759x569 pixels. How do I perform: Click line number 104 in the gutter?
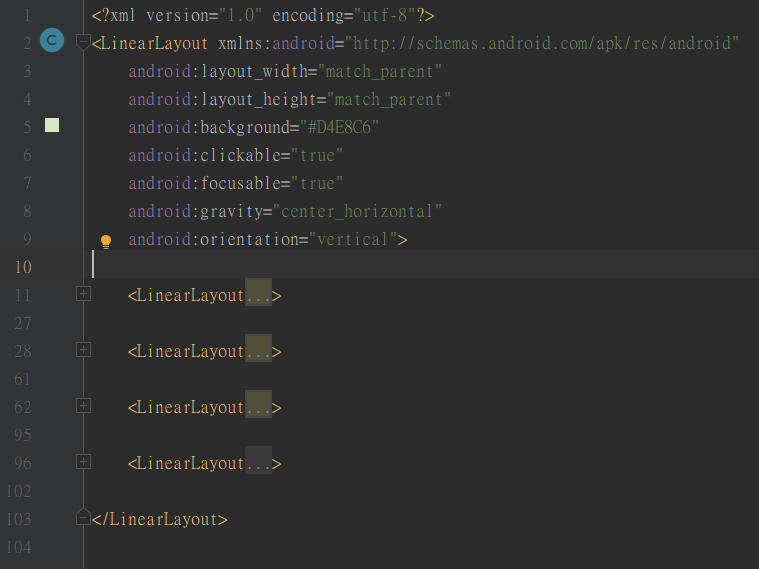click(x=19, y=547)
